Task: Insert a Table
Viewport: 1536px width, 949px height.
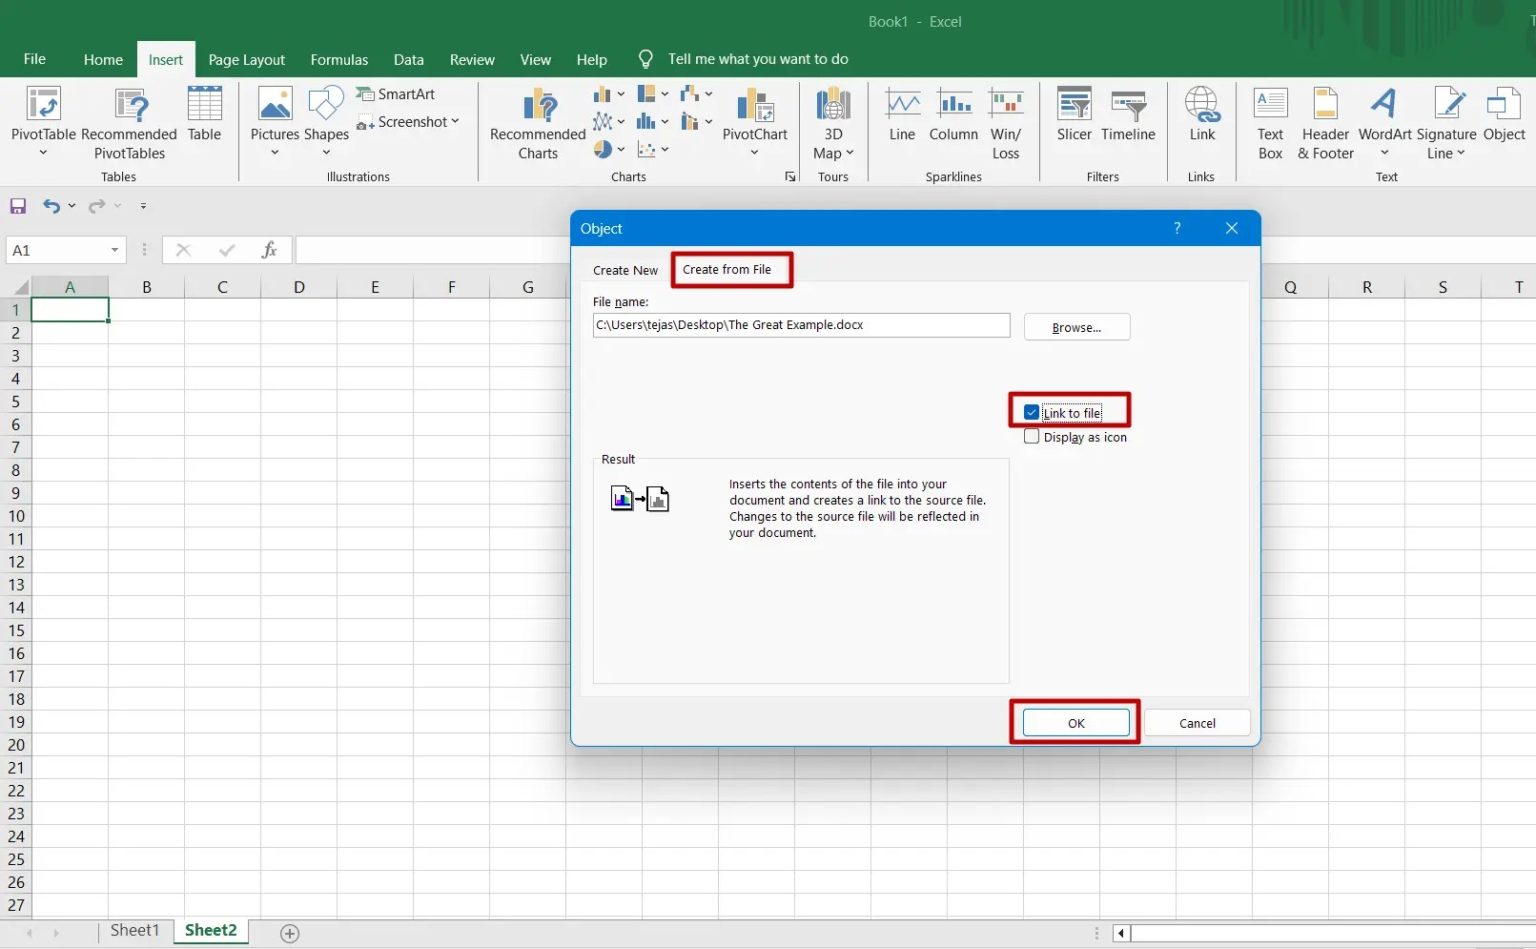Action: [204, 120]
